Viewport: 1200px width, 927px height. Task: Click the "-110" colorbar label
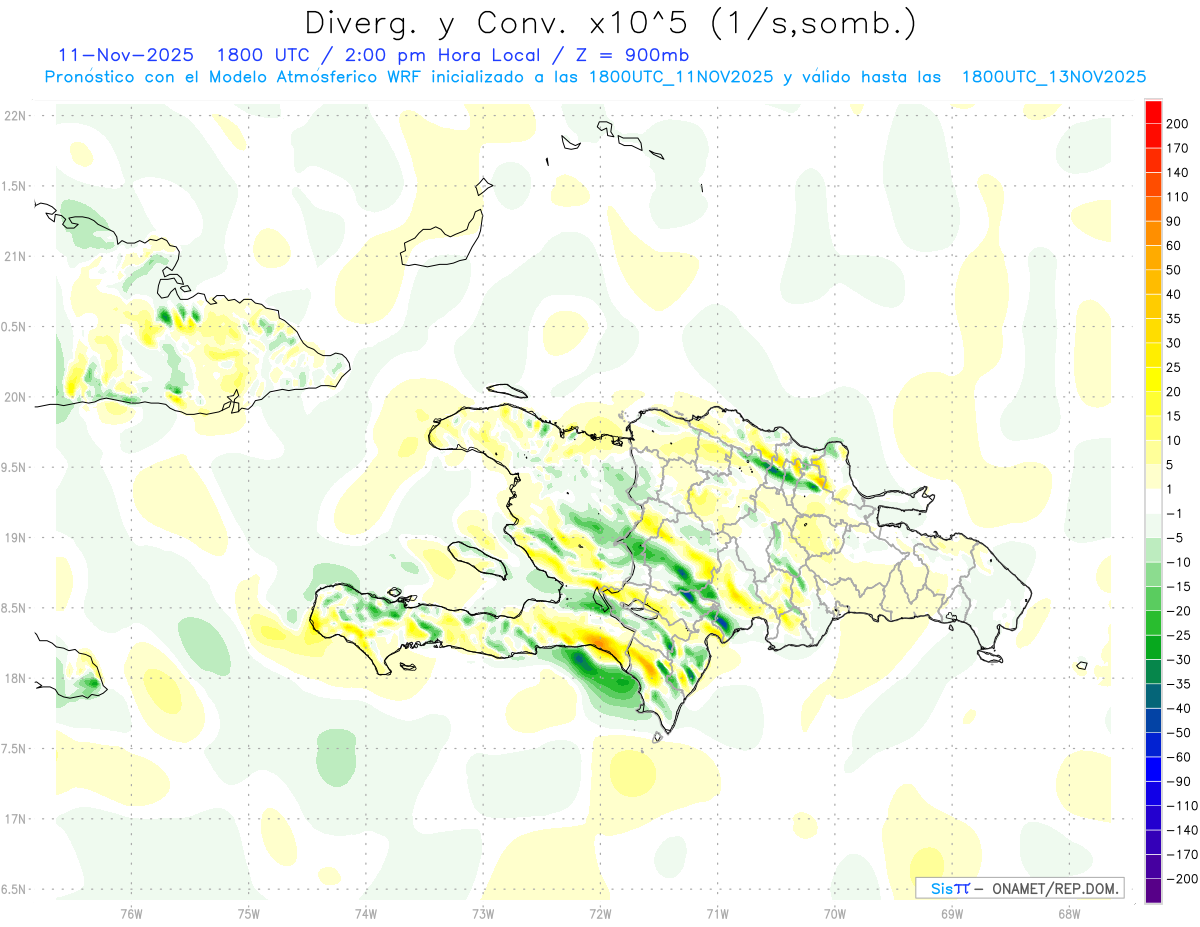tap(1182, 806)
